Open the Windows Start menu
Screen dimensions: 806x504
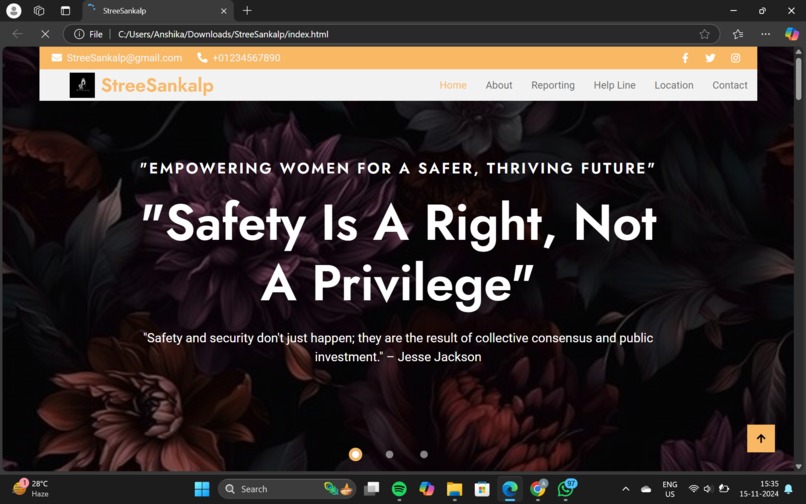pyautogui.click(x=202, y=489)
